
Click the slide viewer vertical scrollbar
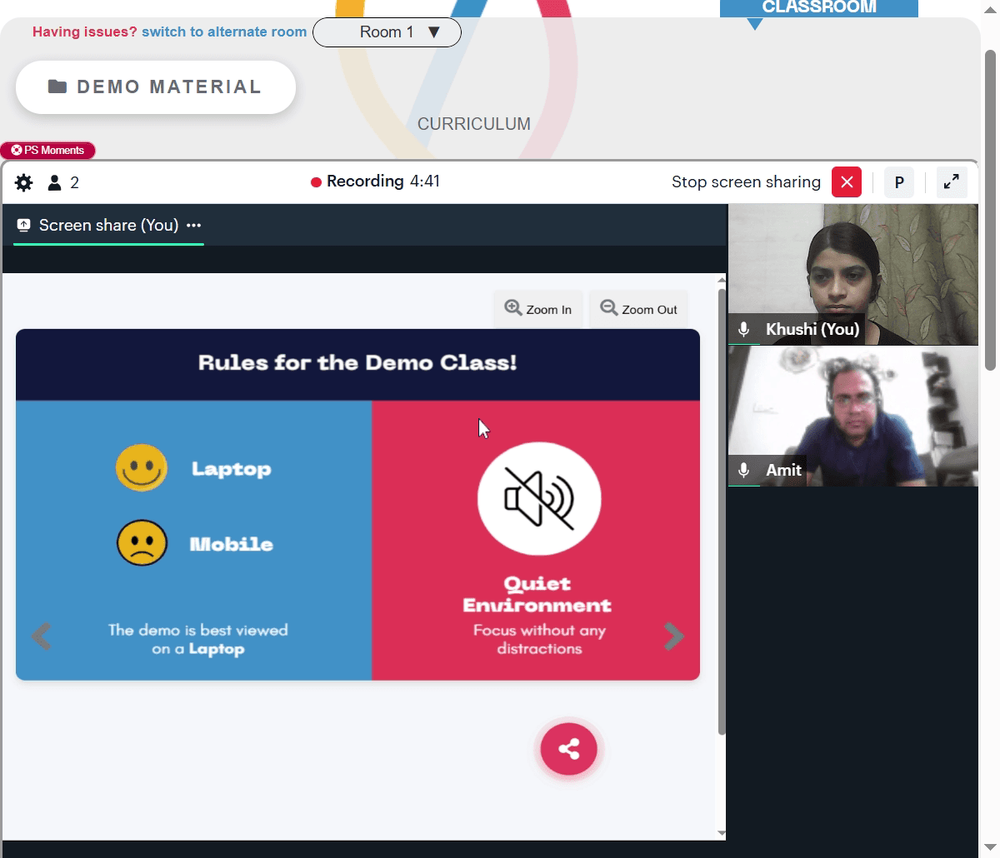tap(722, 510)
